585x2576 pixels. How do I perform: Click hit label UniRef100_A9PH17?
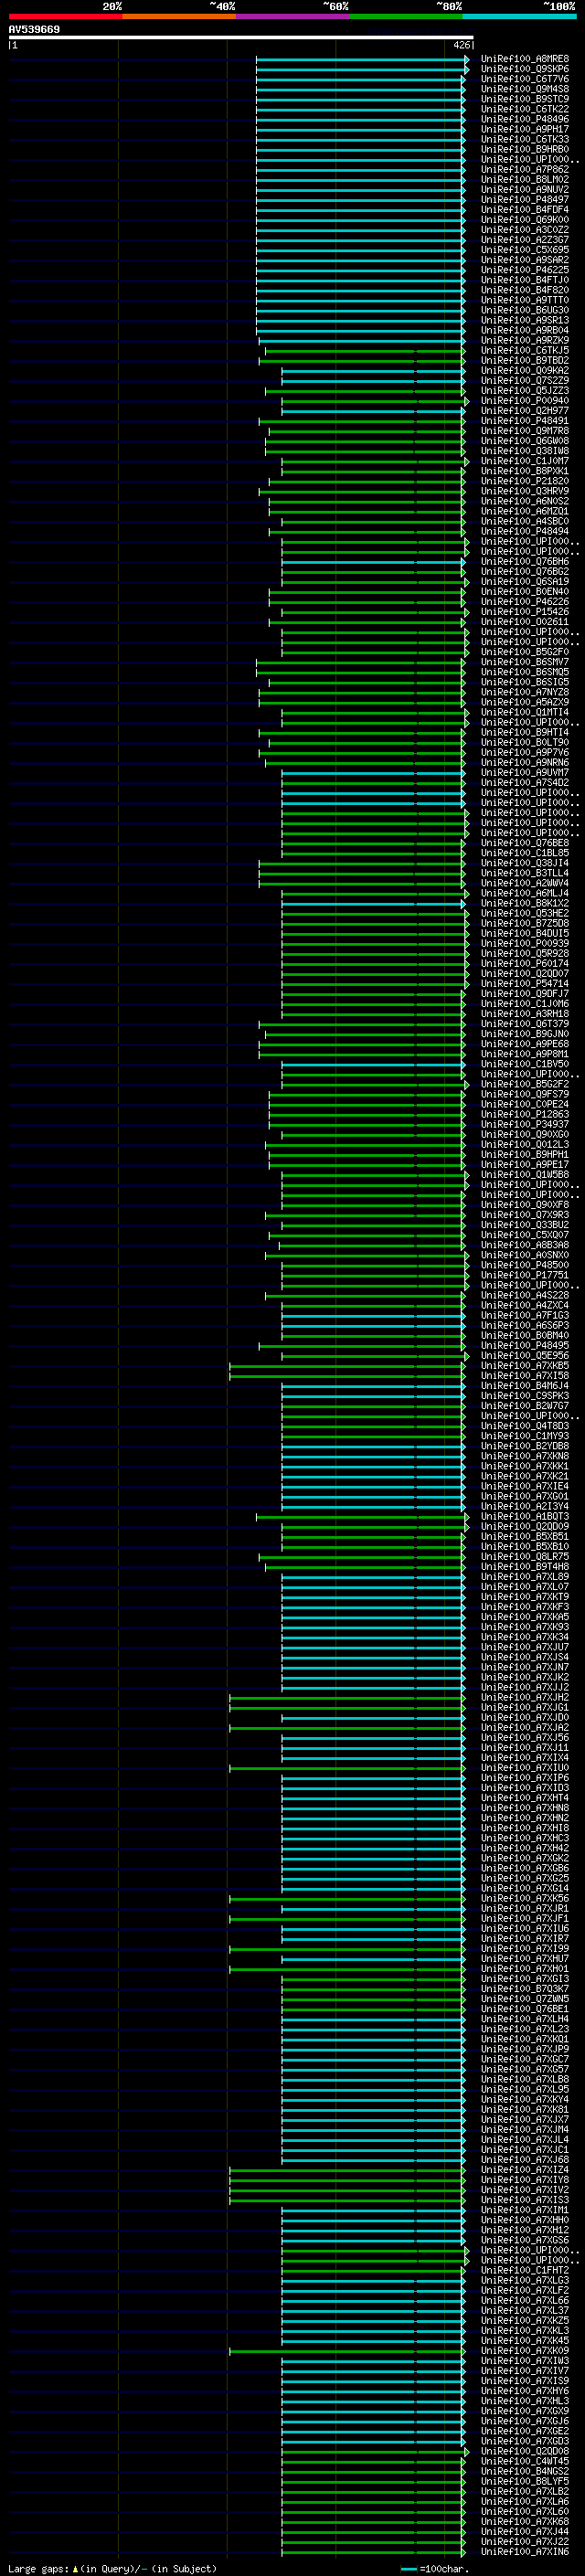(x=525, y=129)
